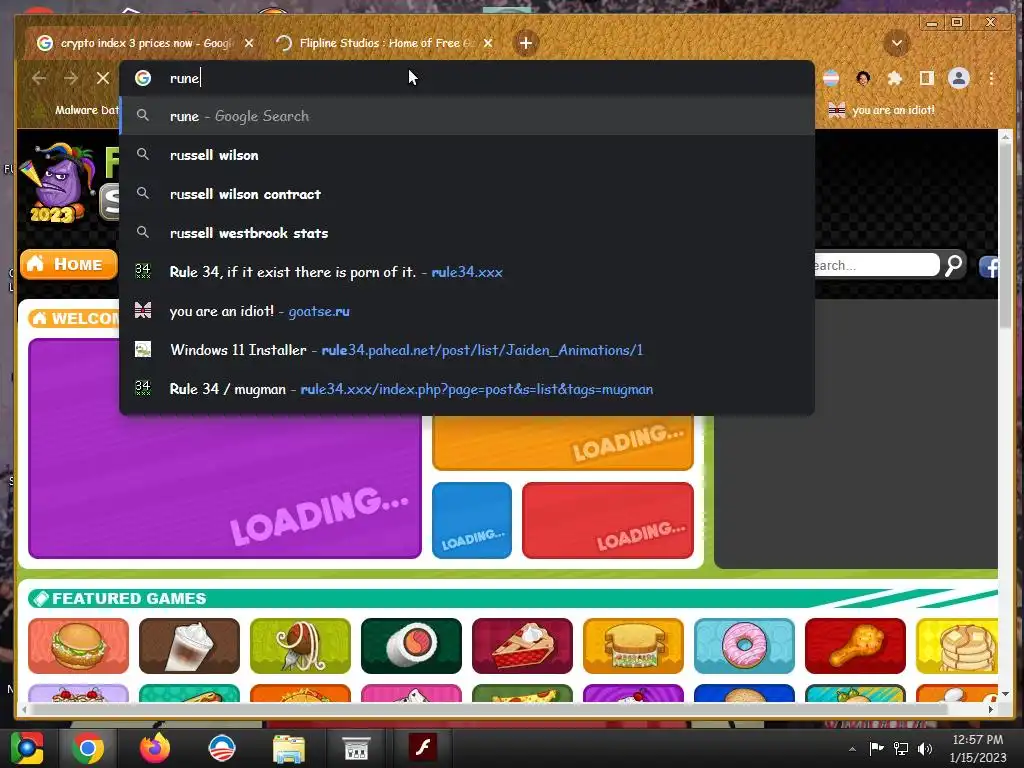This screenshot has width=1024, height=768.
Task: Show hidden tray icons arrow
Action: (852, 748)
